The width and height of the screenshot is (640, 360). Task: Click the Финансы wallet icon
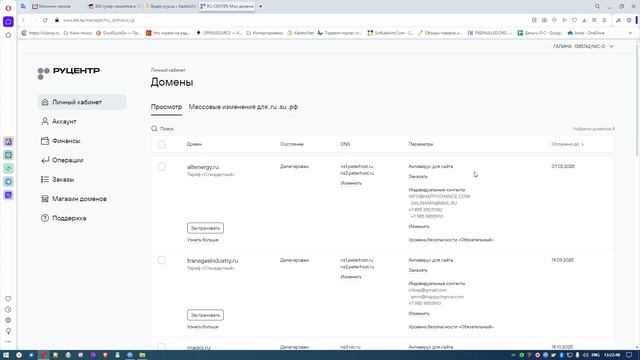coord(45,141)
